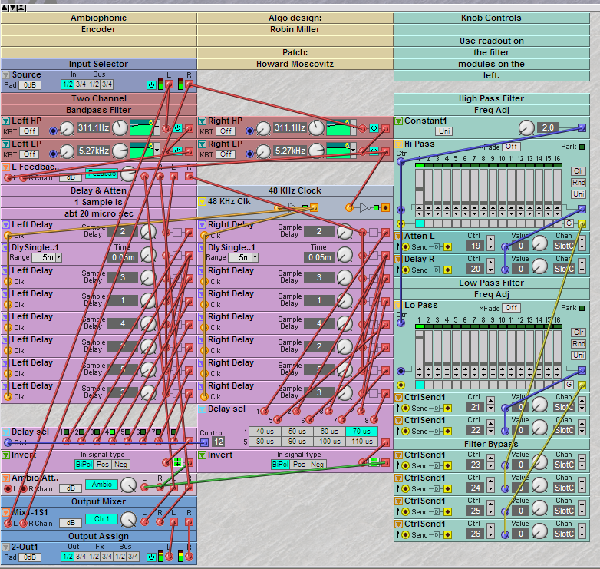
Task: Open the Atten L Chan Slot dropdown
Action: 563,245
